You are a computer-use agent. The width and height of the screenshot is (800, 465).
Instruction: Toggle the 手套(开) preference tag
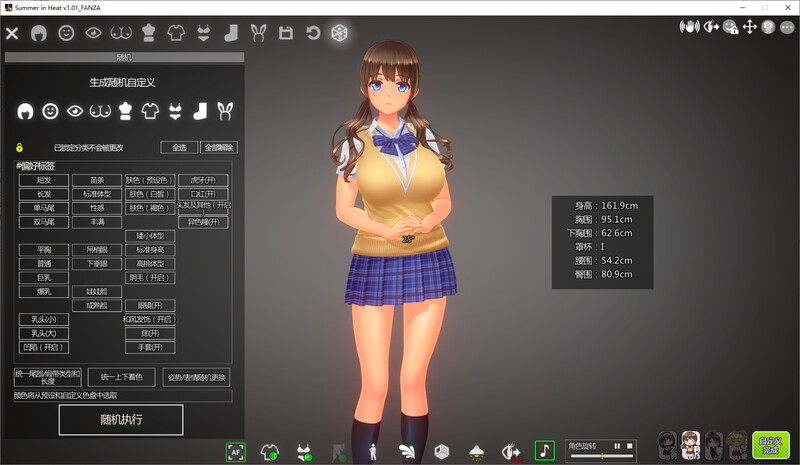coord(150,347)
